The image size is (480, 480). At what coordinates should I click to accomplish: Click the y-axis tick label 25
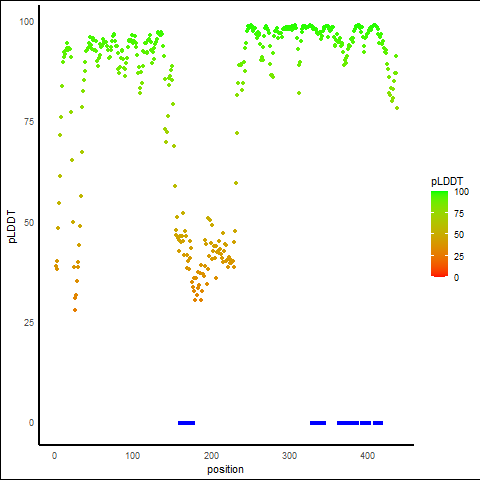pos(29,322)
